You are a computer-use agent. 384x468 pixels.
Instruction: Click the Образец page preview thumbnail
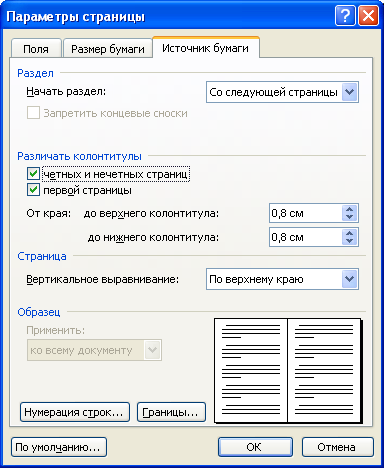(x=288, y=371)
